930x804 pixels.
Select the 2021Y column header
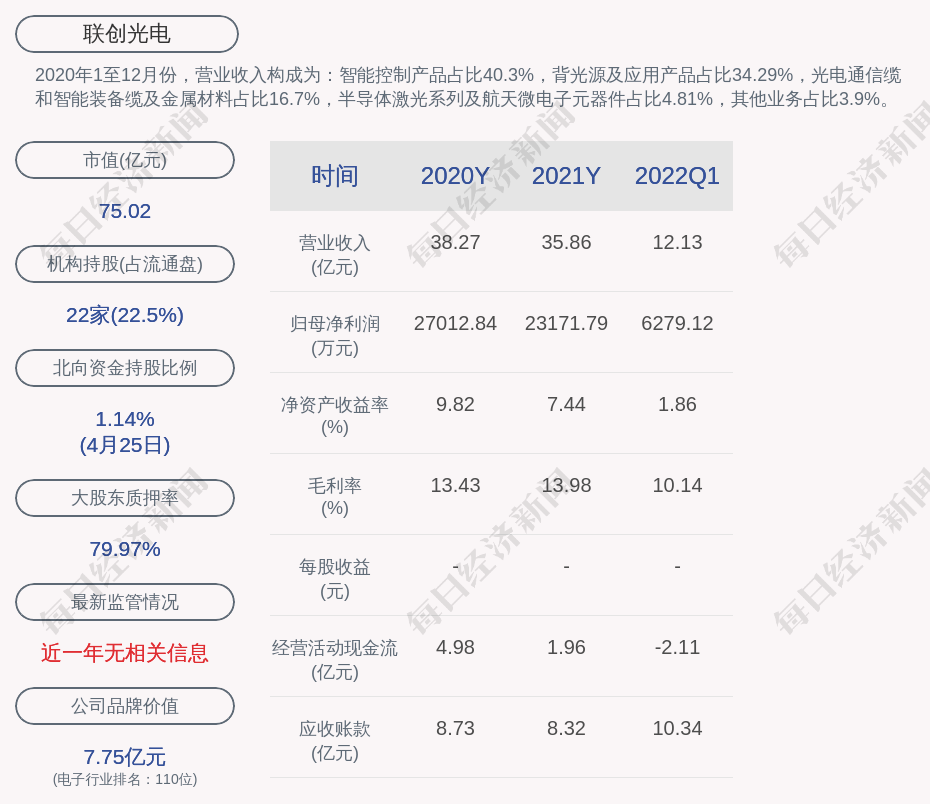pyautogui.click(x=566, y=176)
